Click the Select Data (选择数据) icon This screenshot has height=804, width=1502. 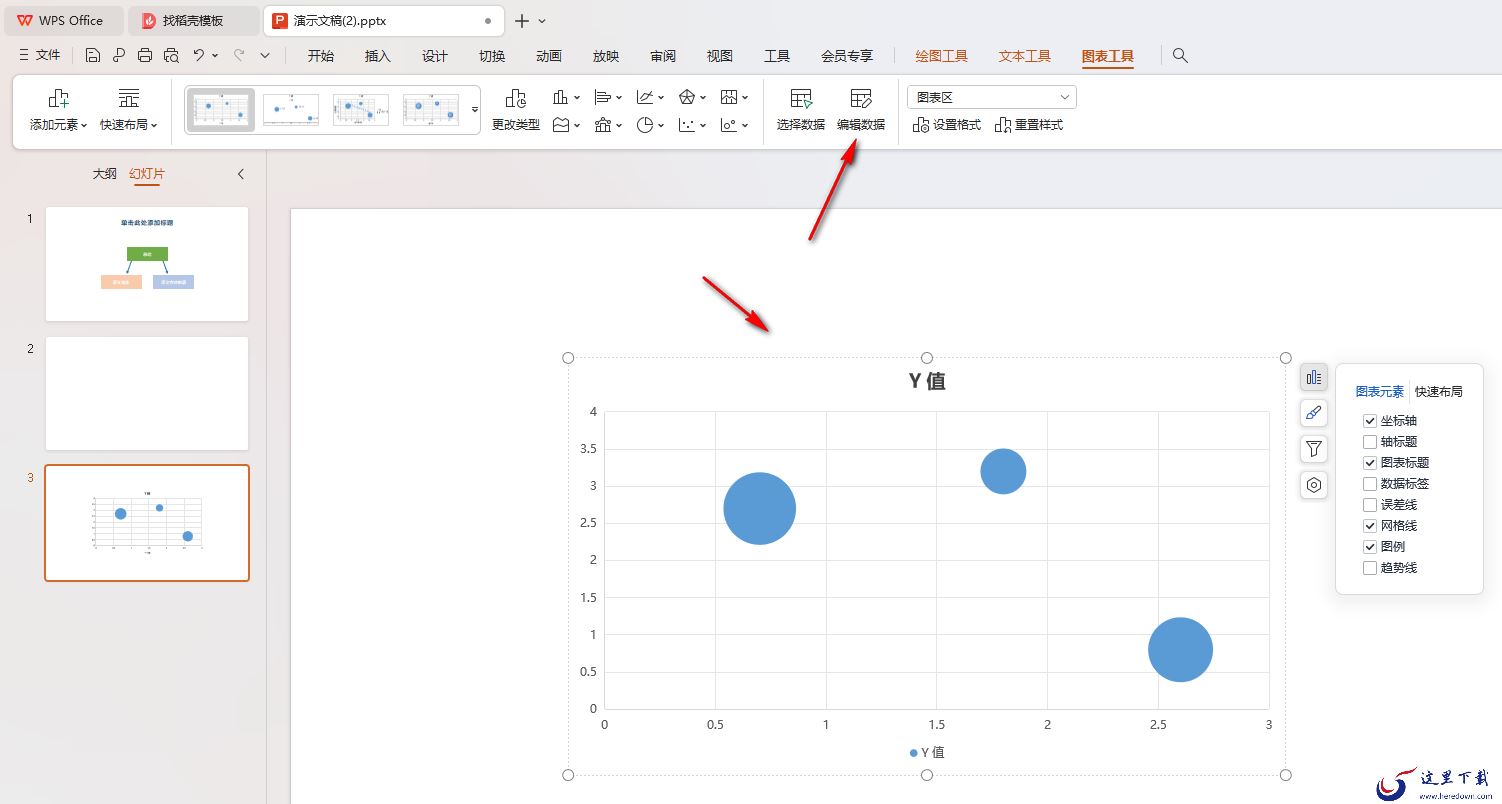(801, 98)
